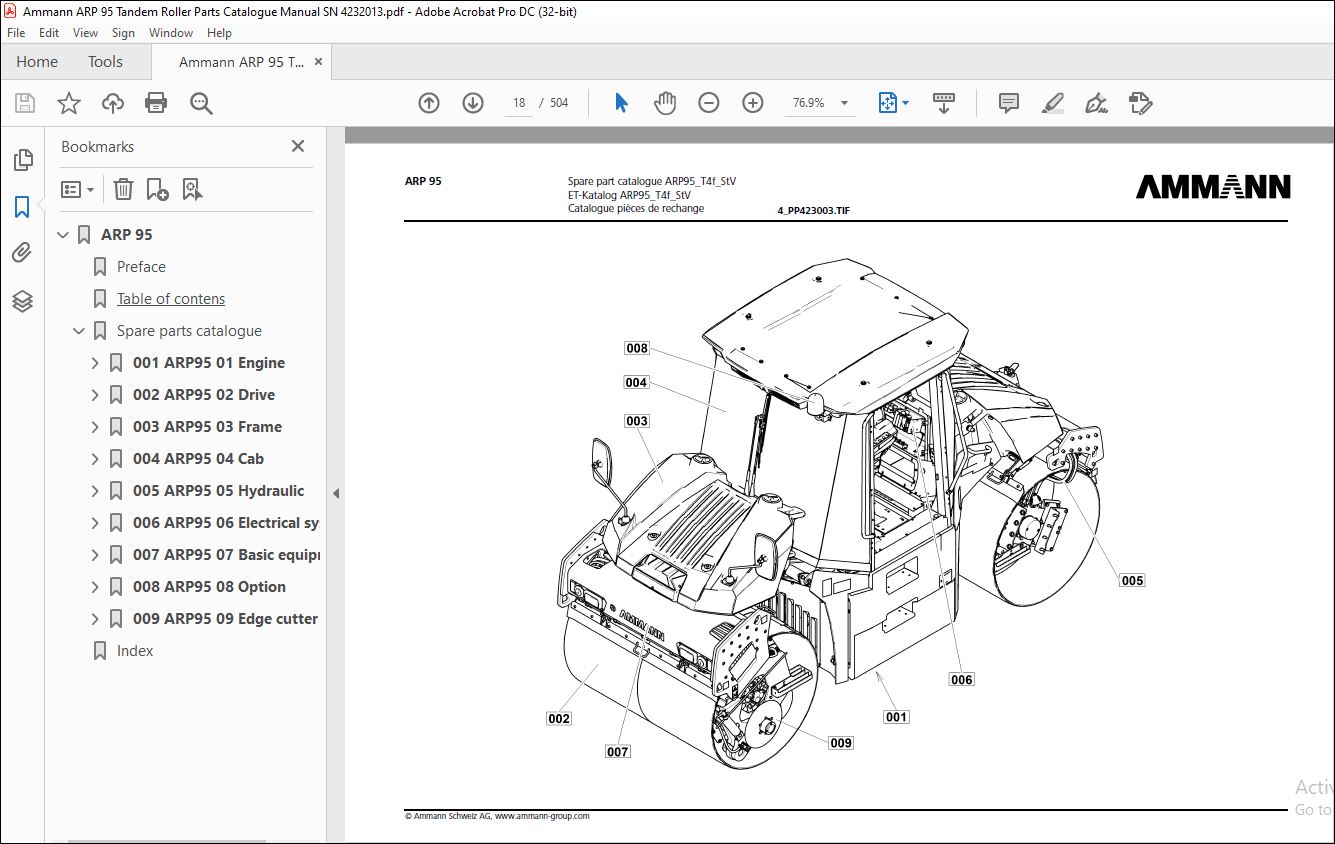Switch to the Home tab
The width and height of the screenshot is (1335, 844).
coord(37,61)
